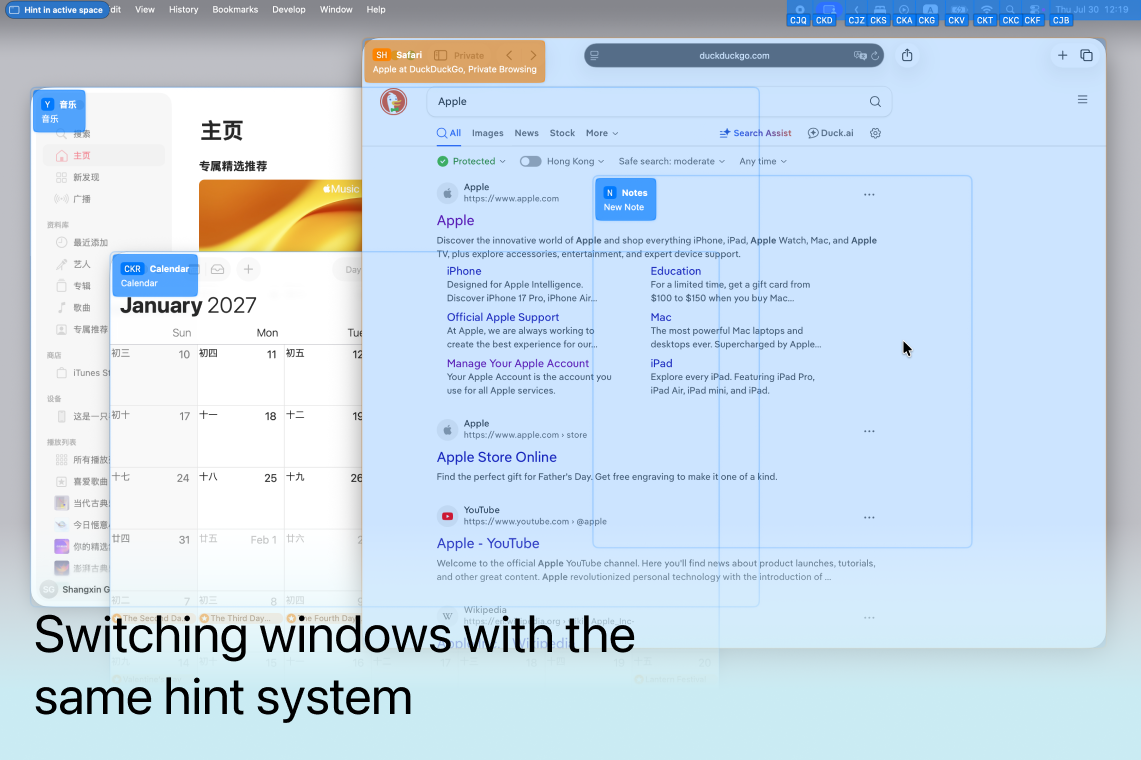Open the Apple result title link

(x=456, y=221)
